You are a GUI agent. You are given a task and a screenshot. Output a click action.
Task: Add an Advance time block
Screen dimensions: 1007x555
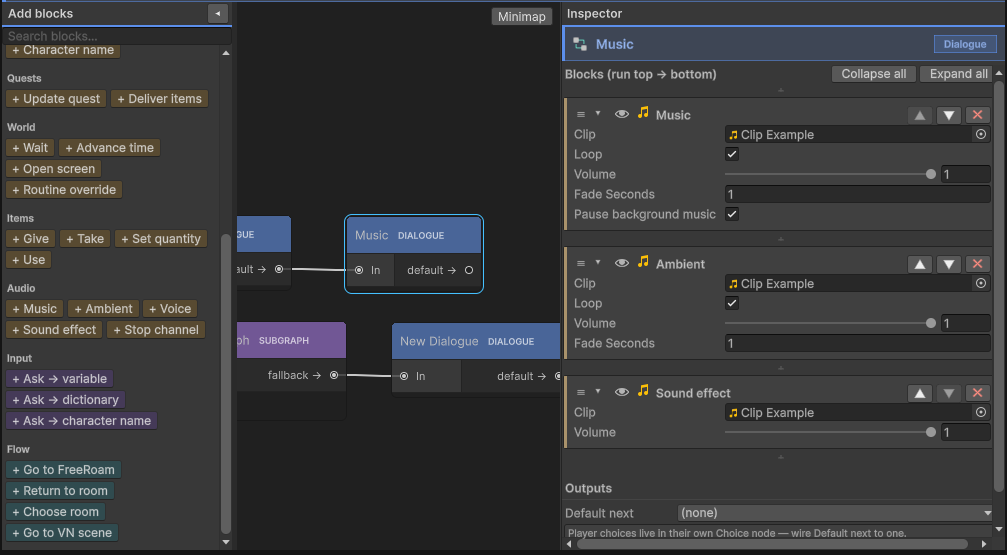coord(109,148)
